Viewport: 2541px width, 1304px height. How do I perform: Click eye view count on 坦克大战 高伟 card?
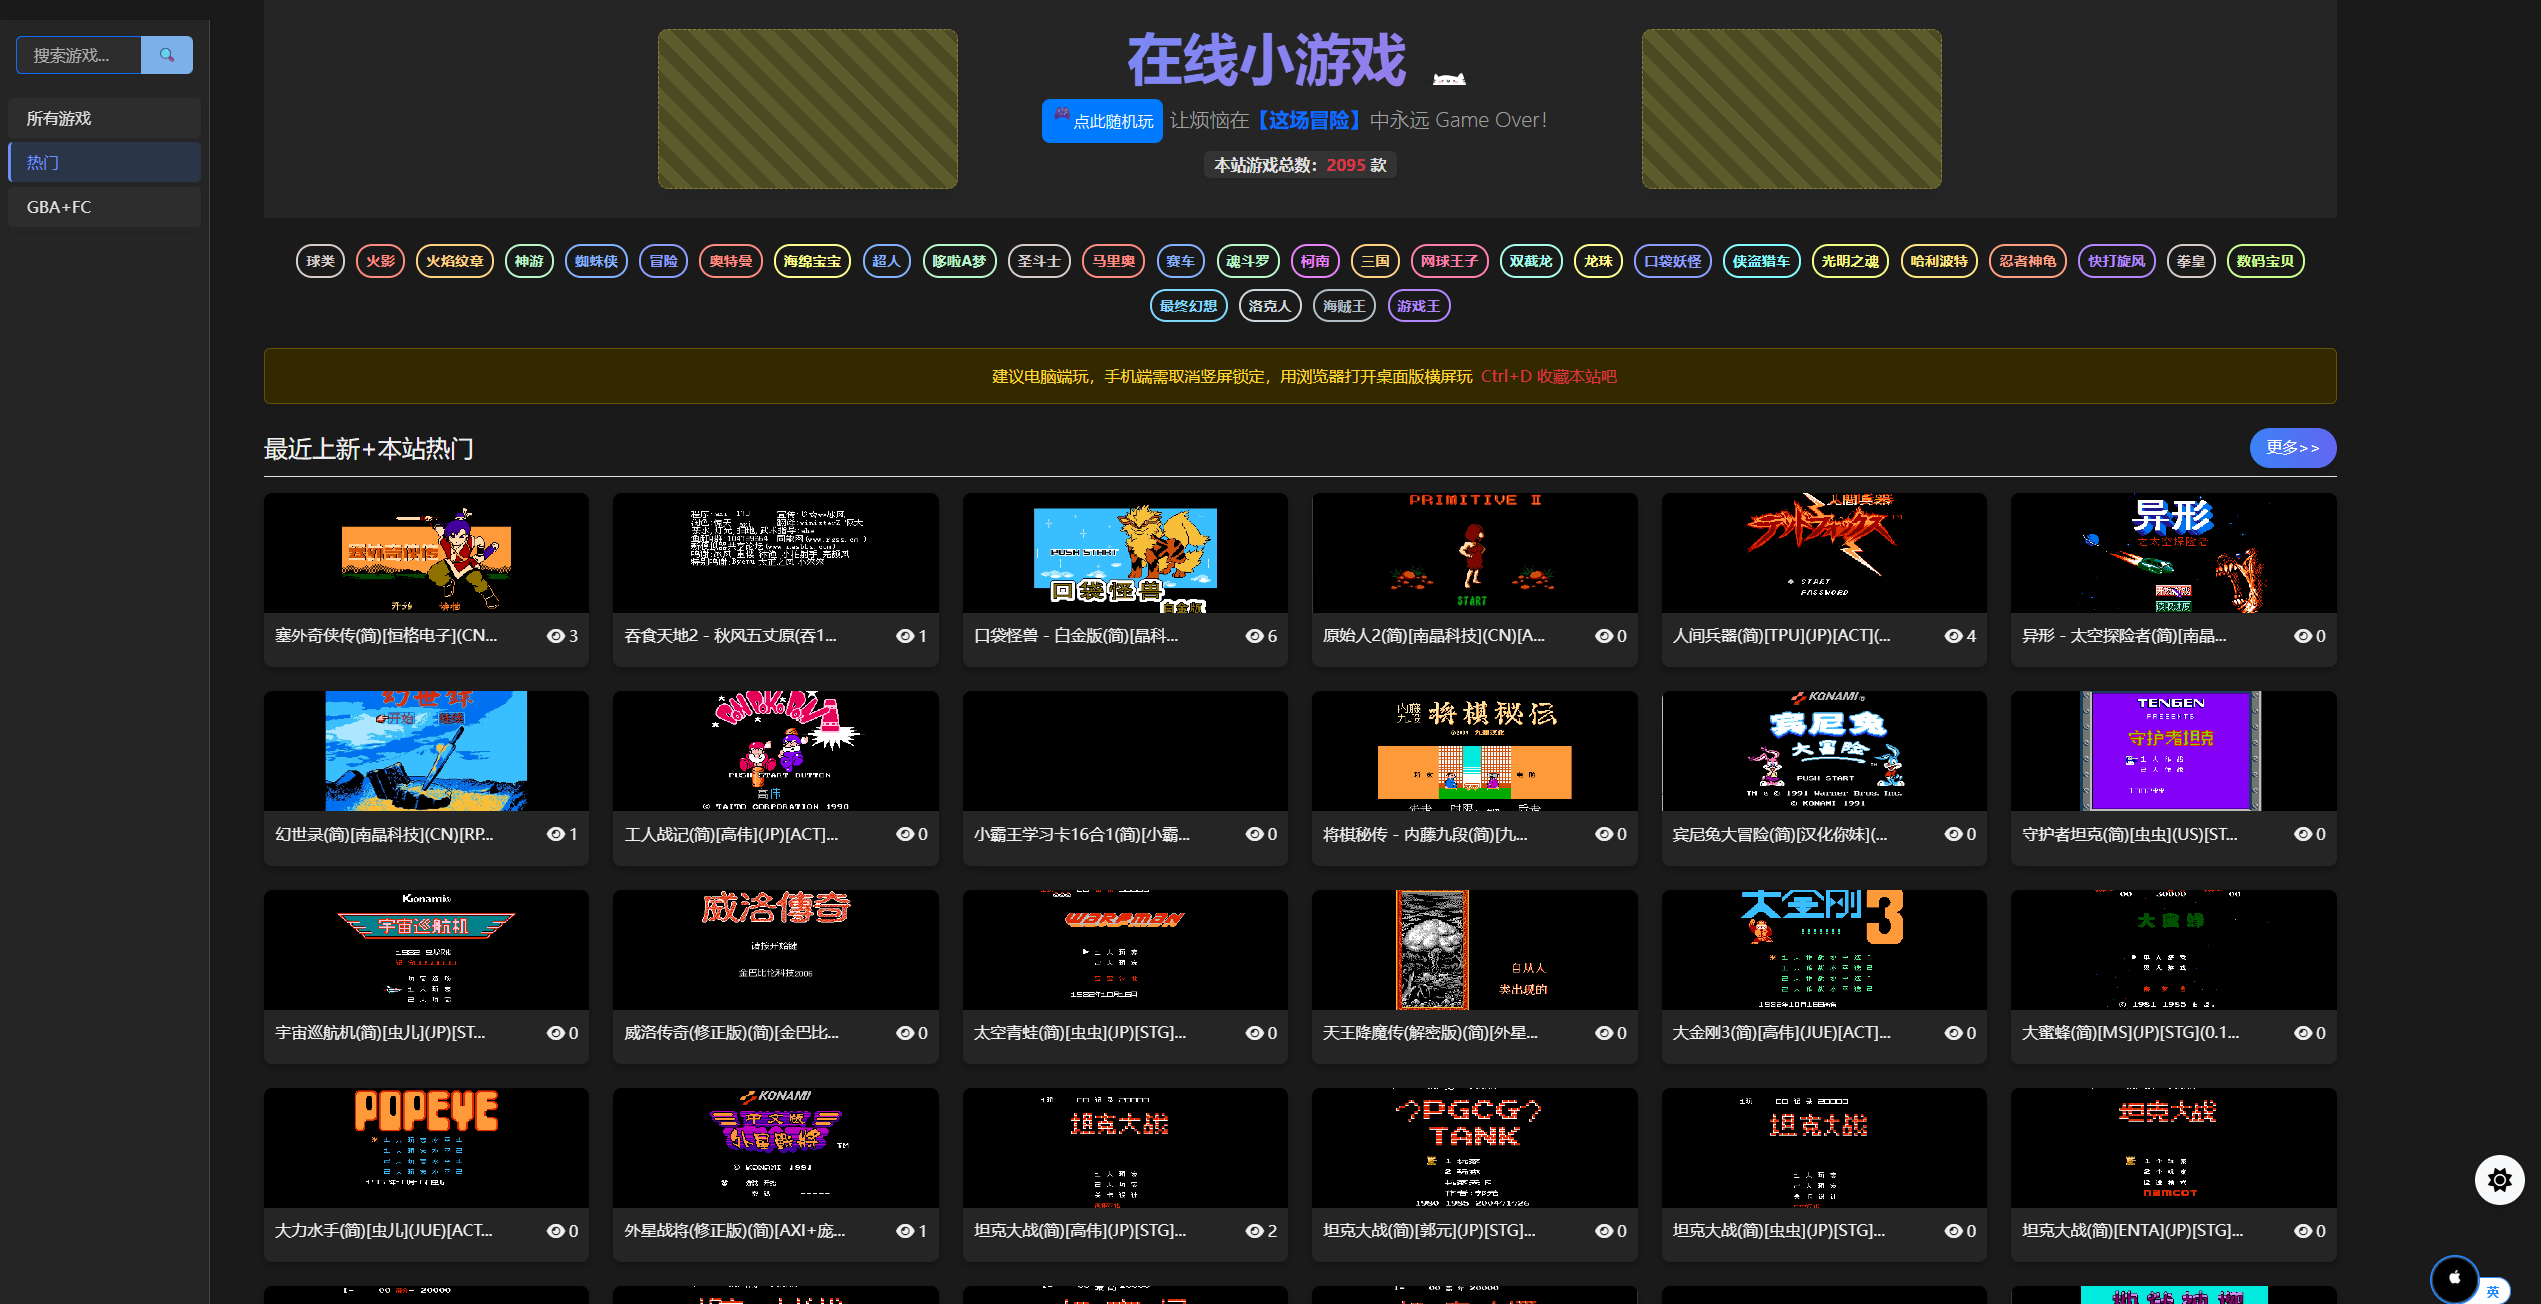click(1261, 1231)
